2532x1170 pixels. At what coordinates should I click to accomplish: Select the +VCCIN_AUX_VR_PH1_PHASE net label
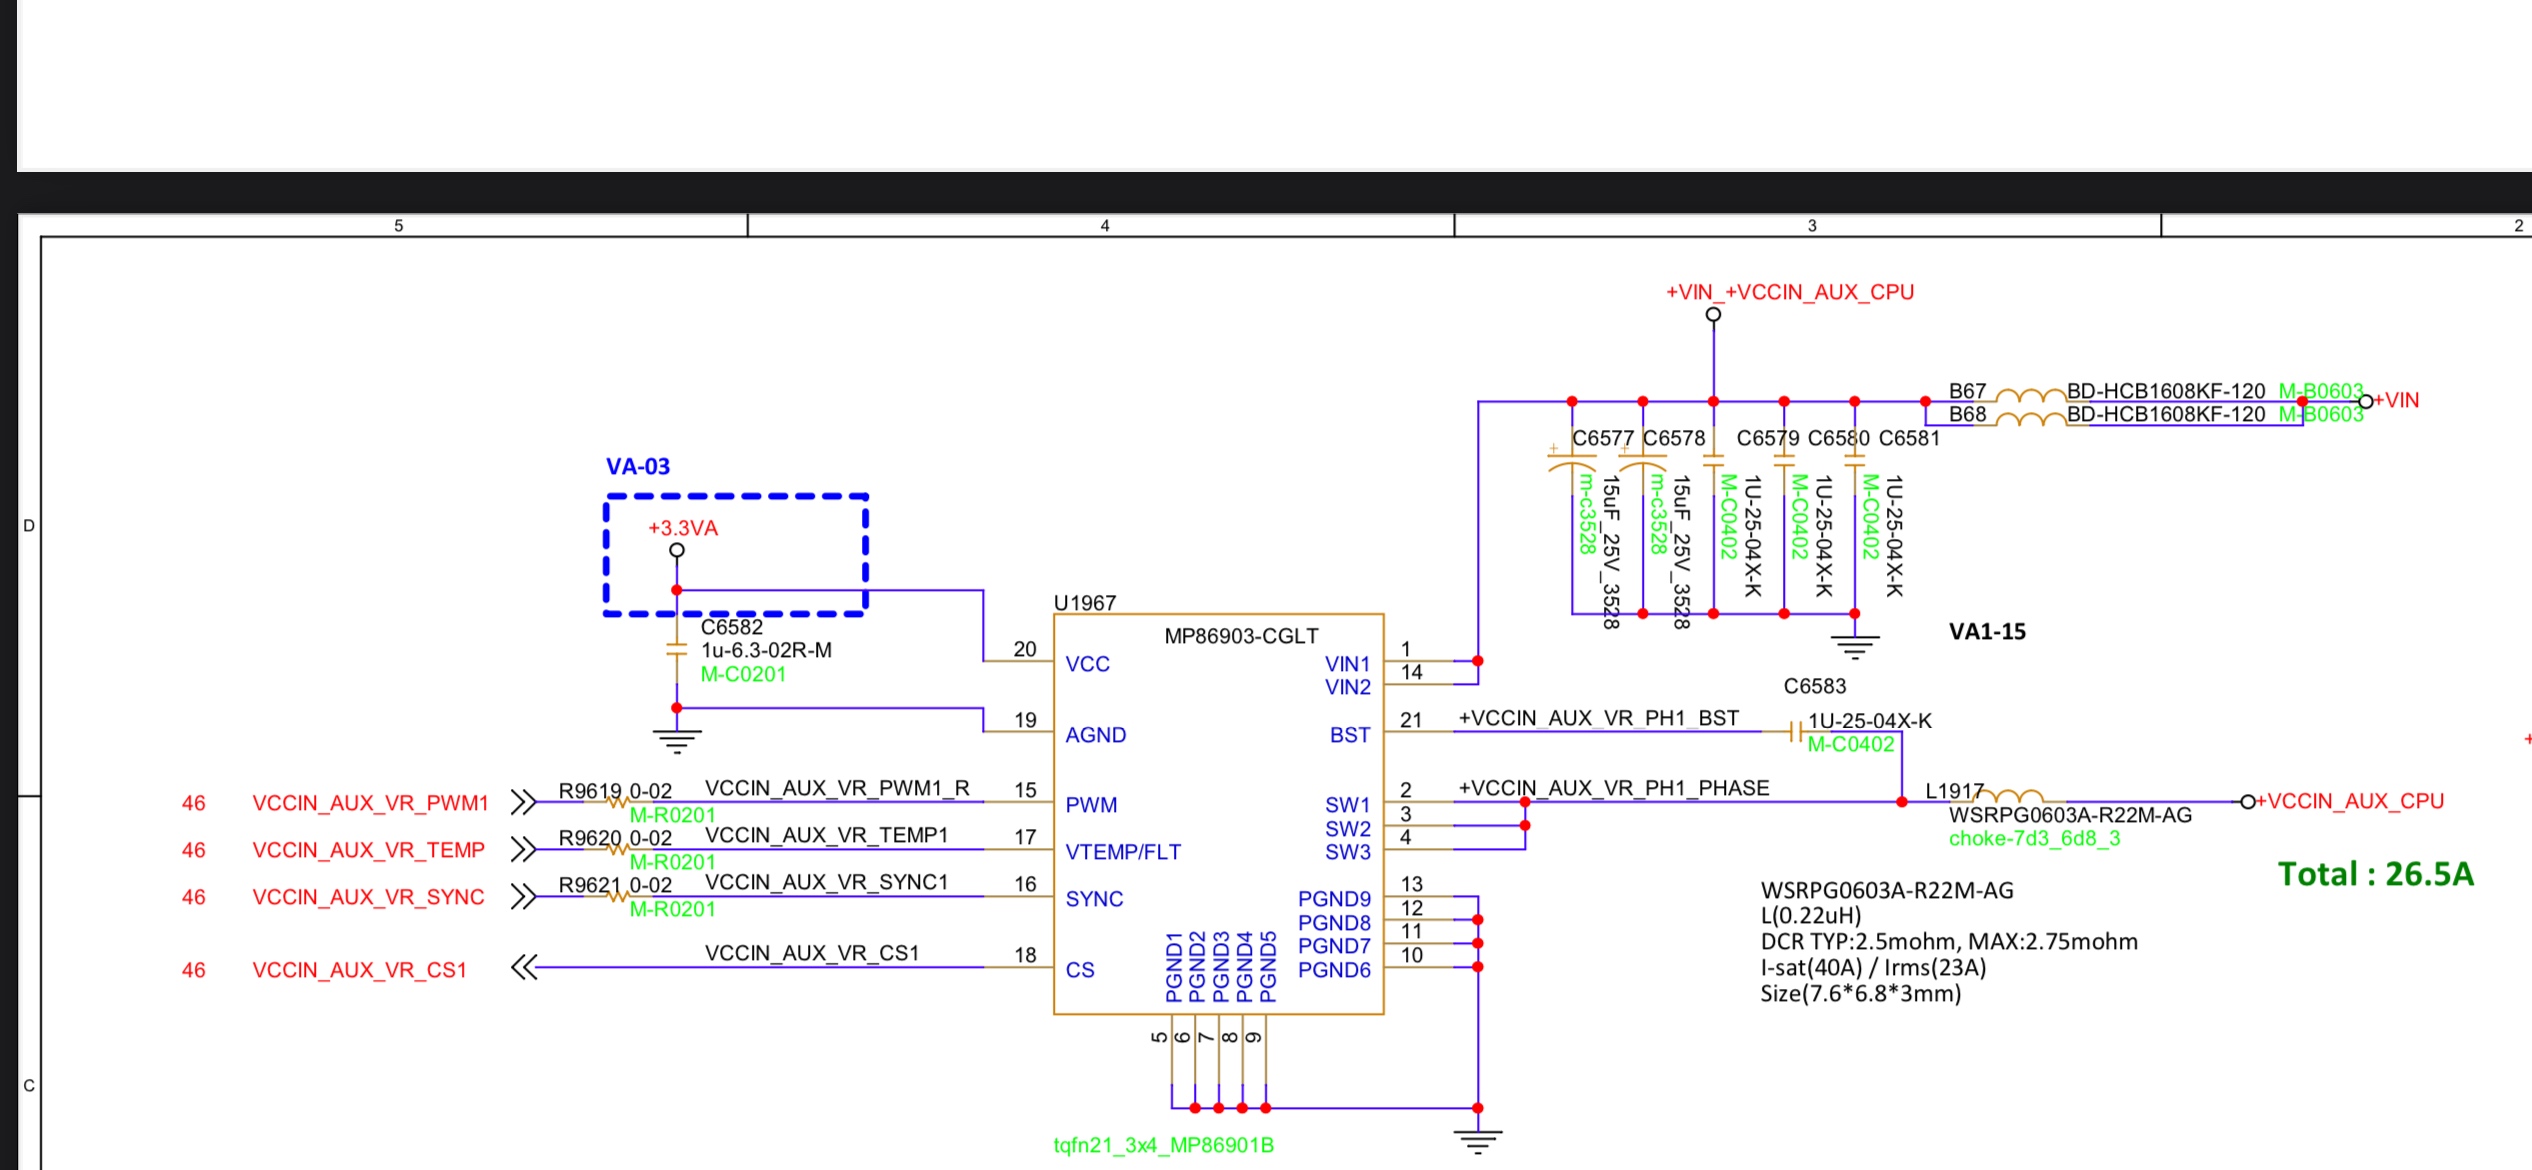1613,788
